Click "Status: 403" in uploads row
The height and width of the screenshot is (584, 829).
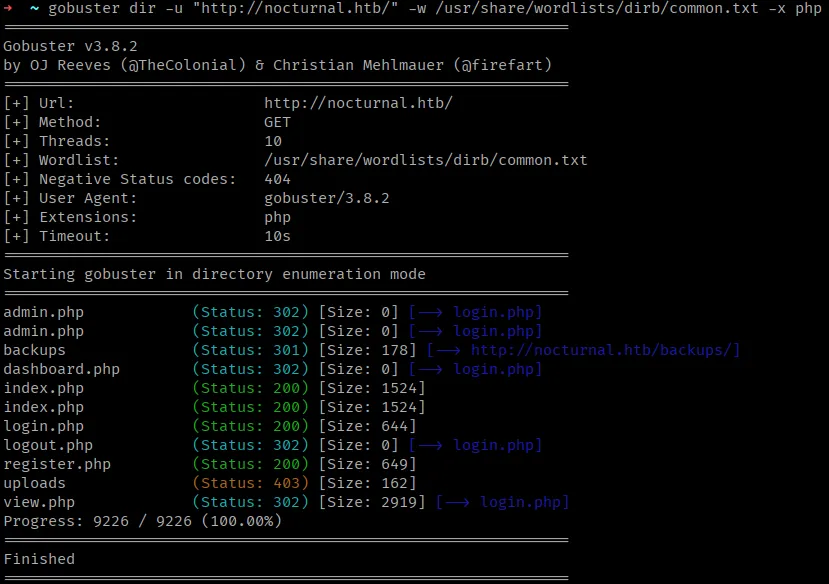coord(250,483)
